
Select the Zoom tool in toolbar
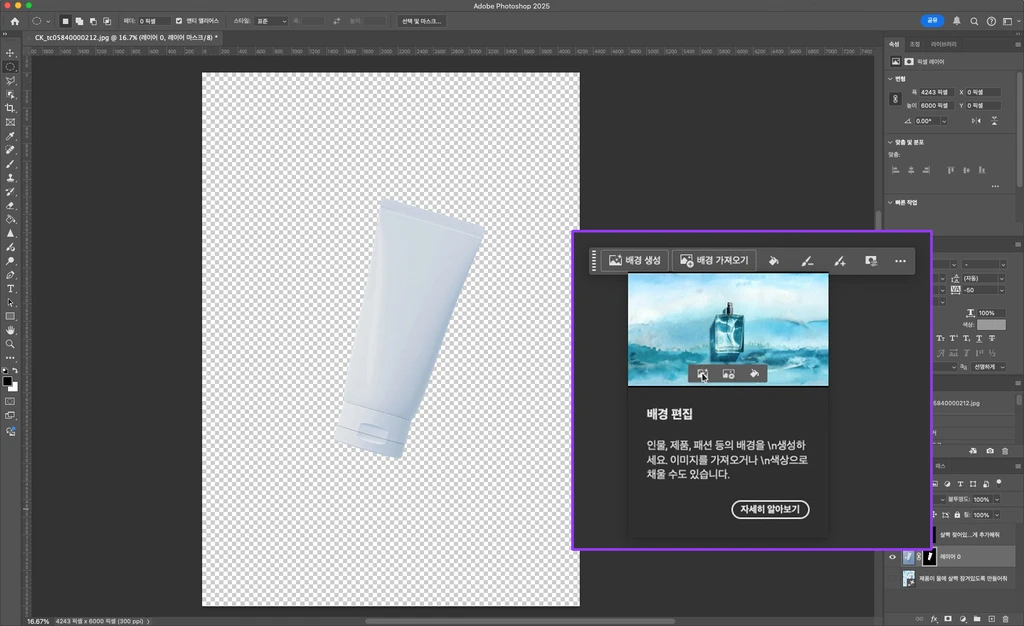(10, 343)
